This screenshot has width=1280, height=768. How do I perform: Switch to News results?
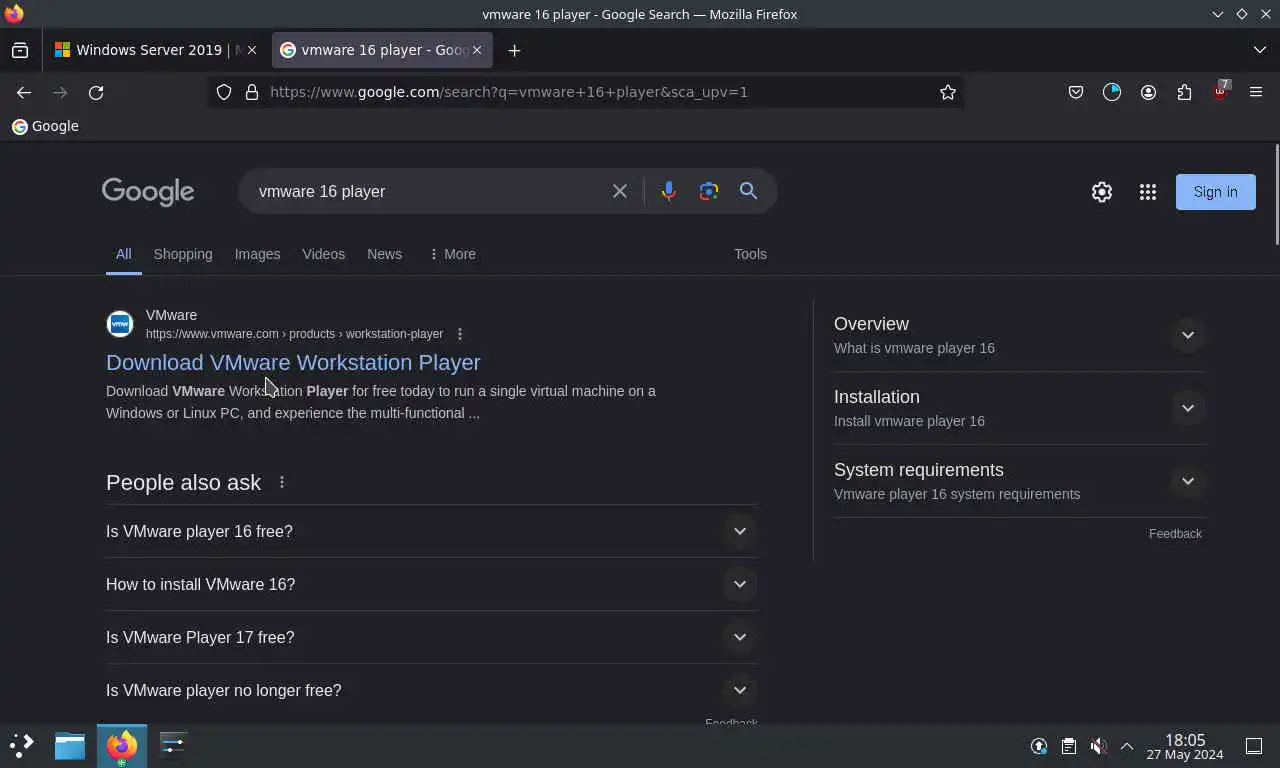(384, 254)
